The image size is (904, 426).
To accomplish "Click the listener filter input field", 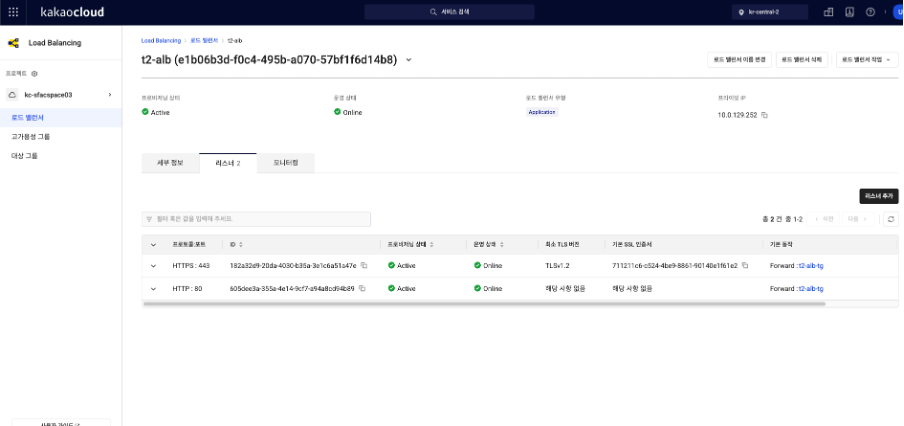I will [x=256, y=219].
